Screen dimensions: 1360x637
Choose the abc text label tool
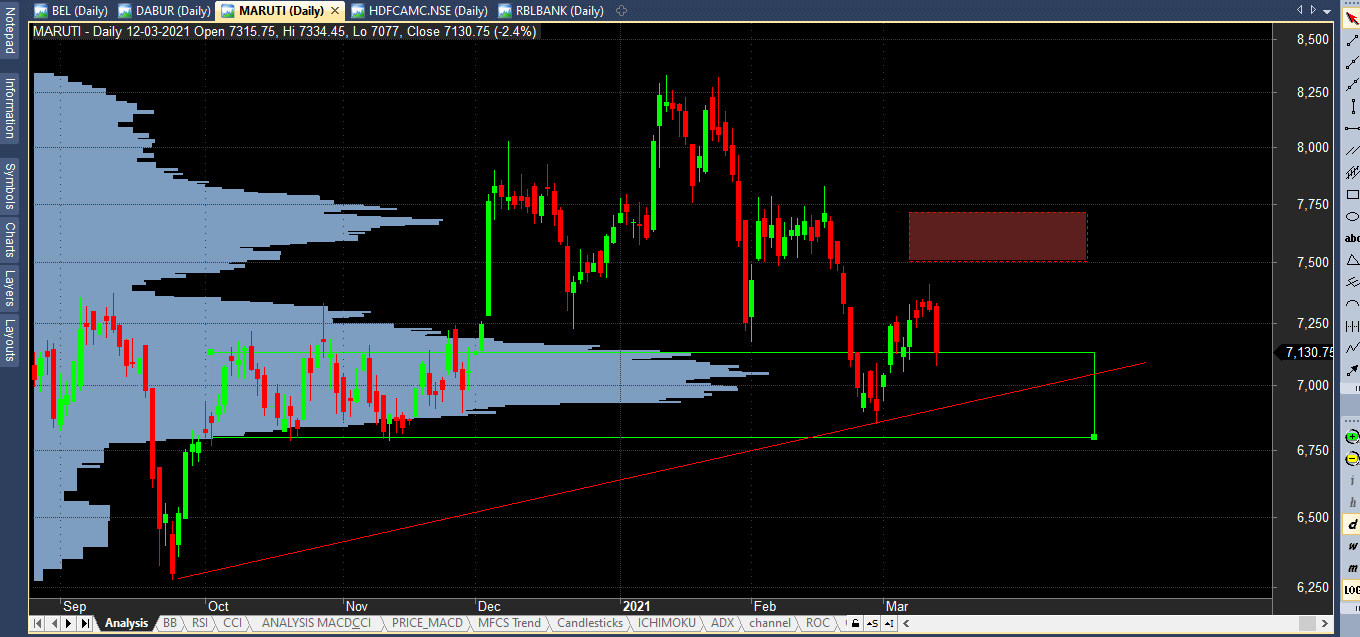[x=1352, y=238]
